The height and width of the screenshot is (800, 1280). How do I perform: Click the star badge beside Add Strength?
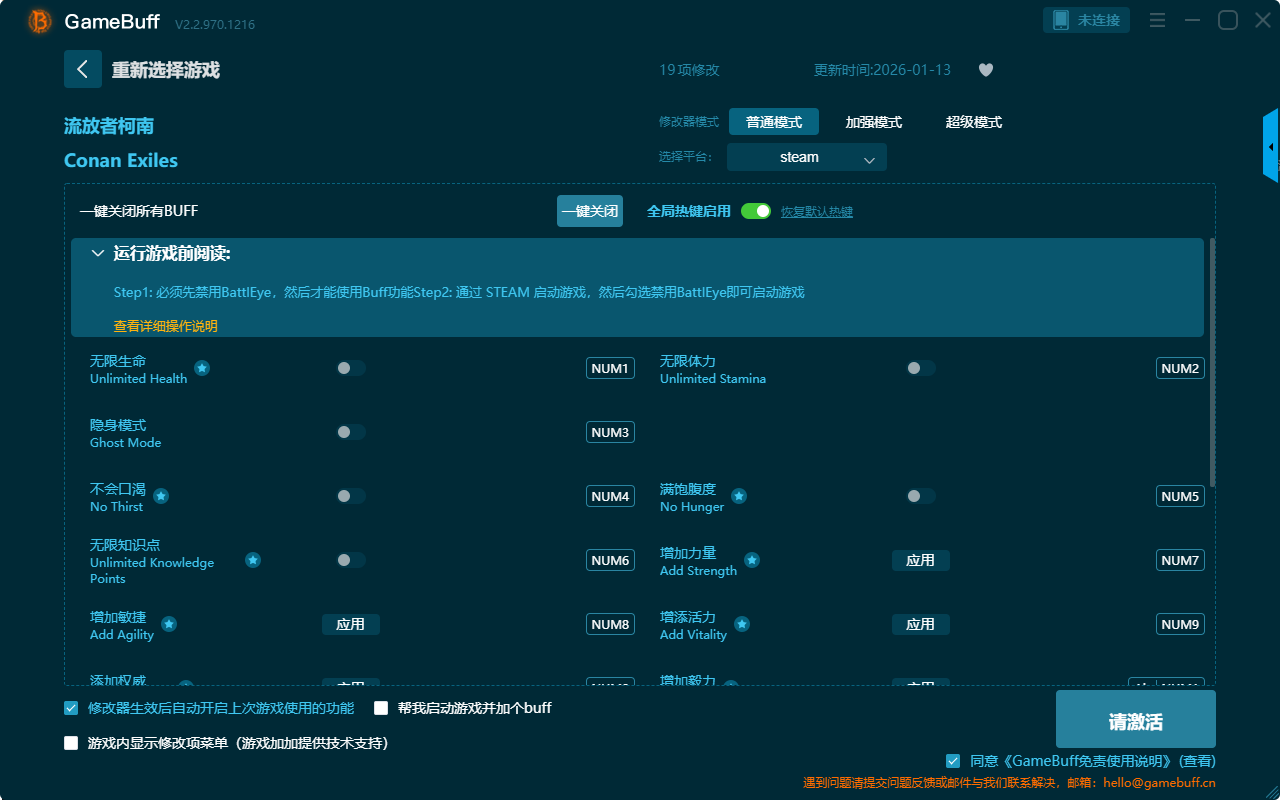[752, 560]
